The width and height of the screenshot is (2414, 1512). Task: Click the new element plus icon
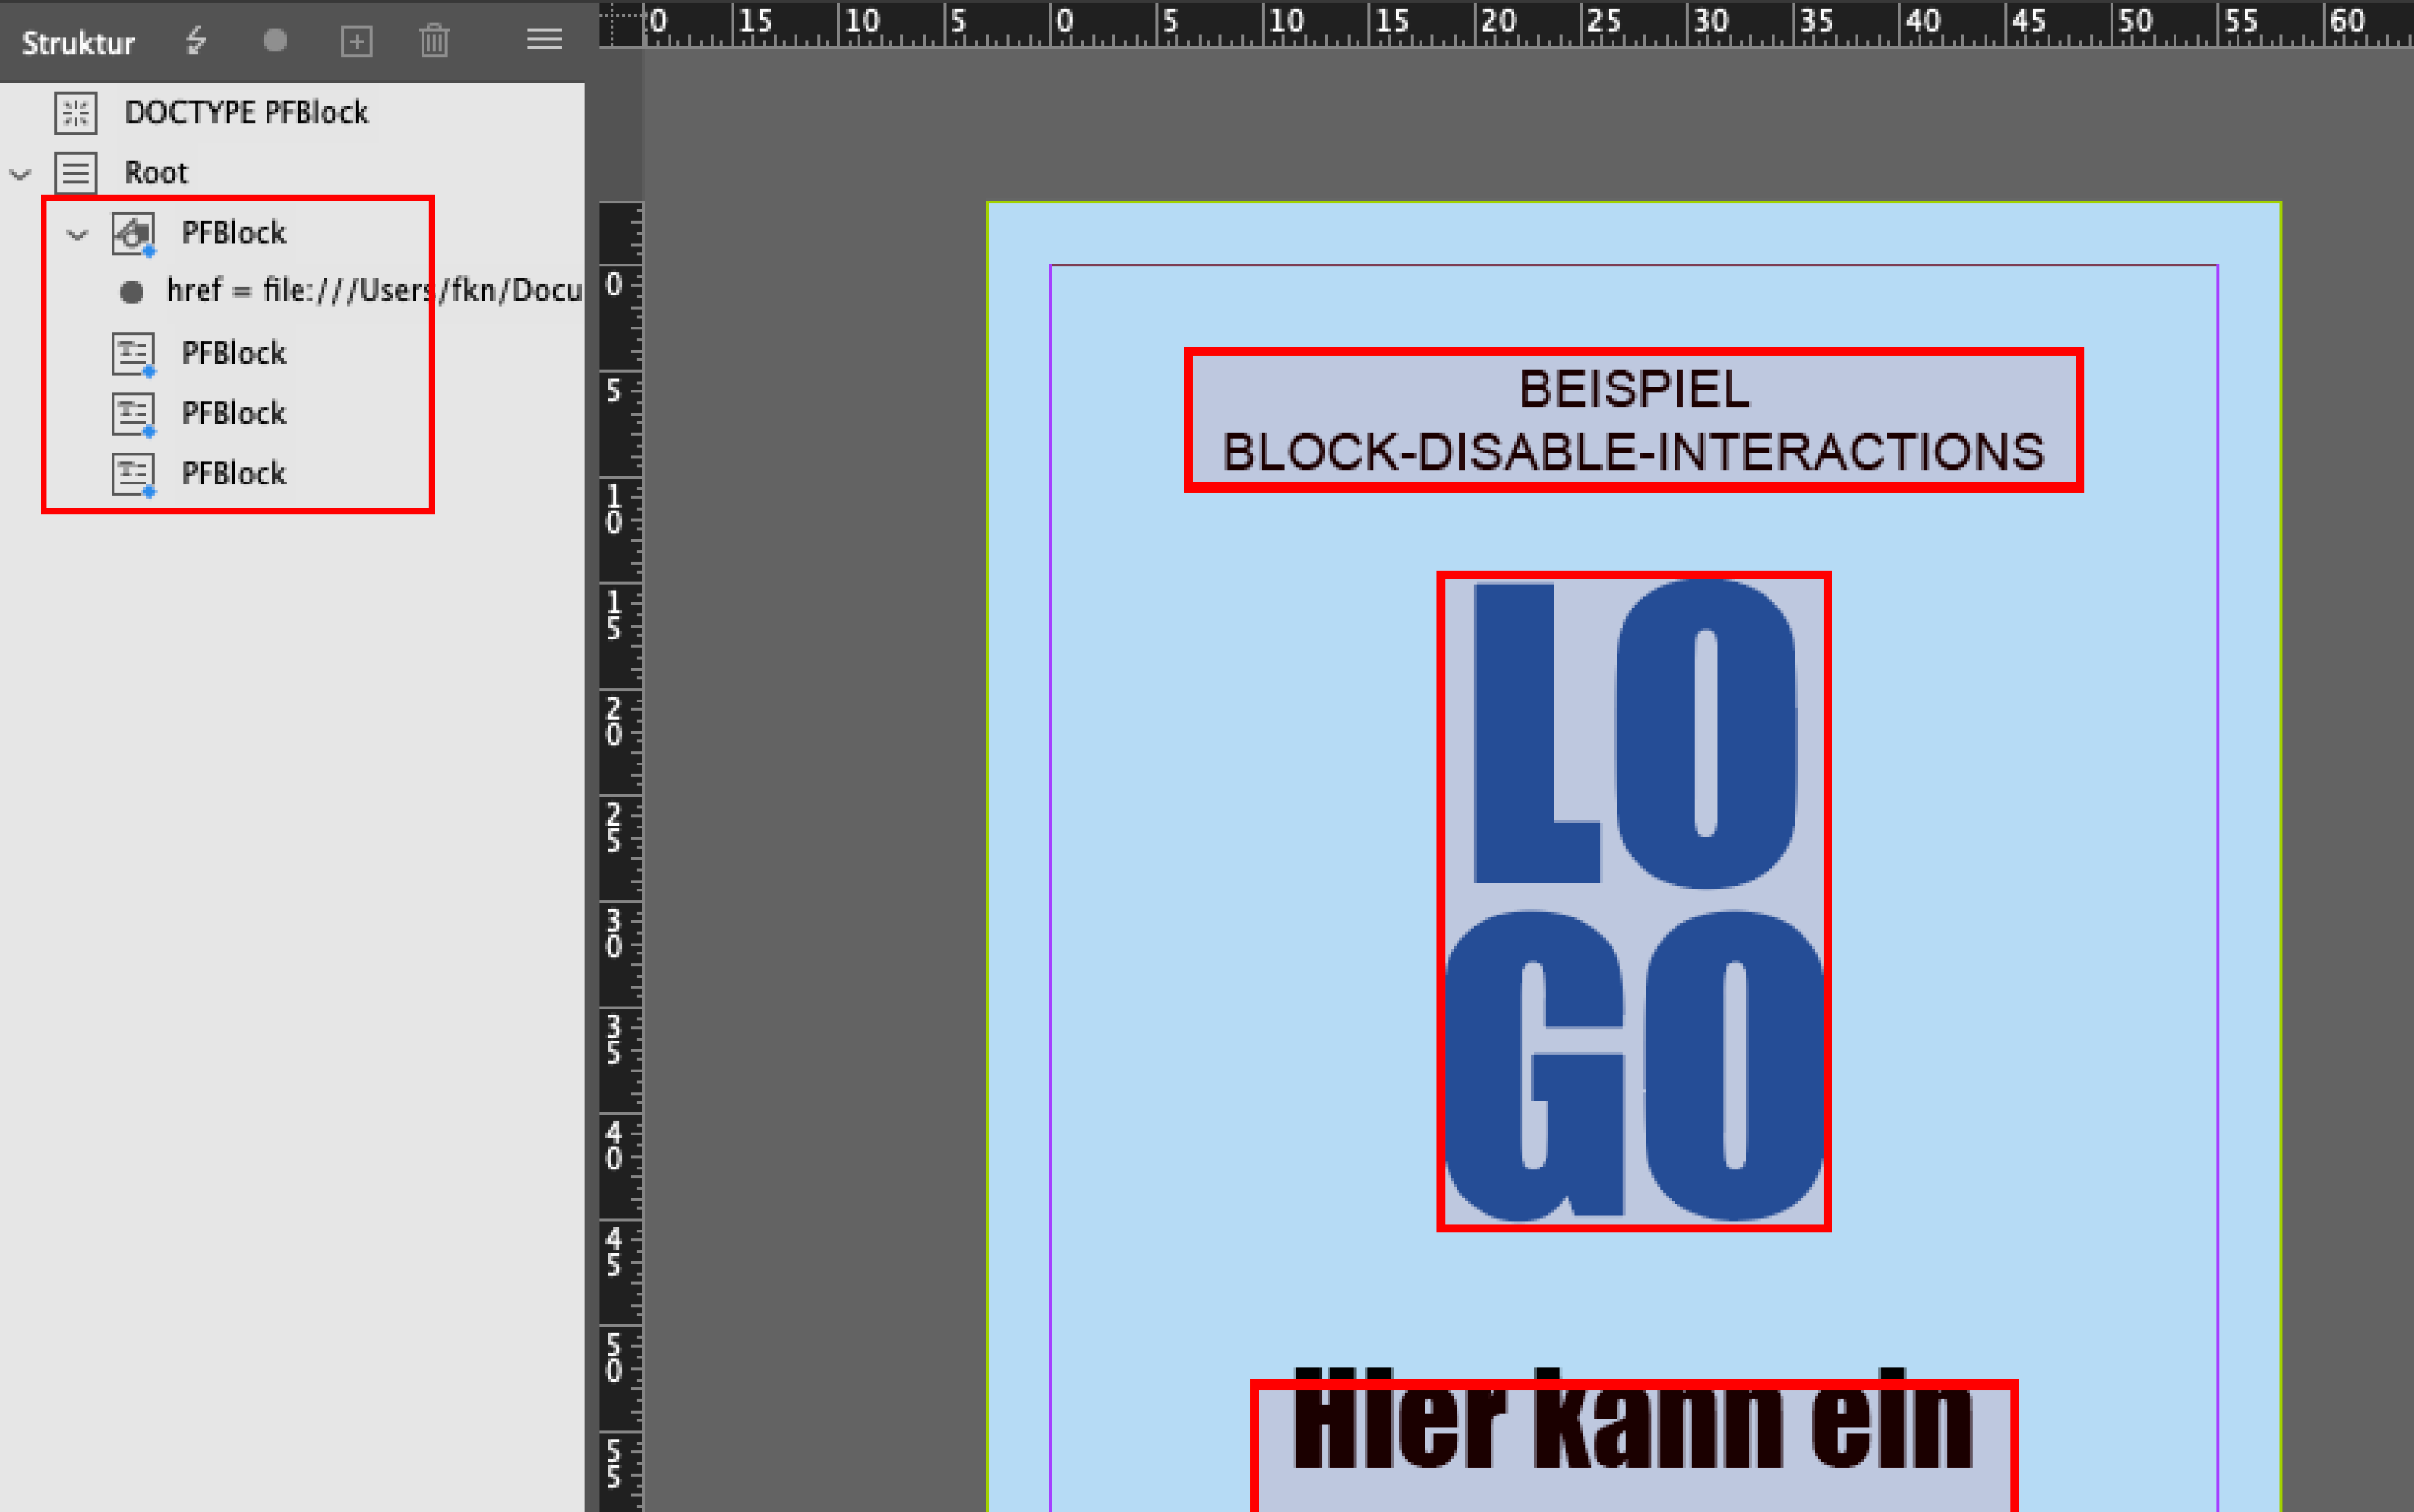click(356, 41)
